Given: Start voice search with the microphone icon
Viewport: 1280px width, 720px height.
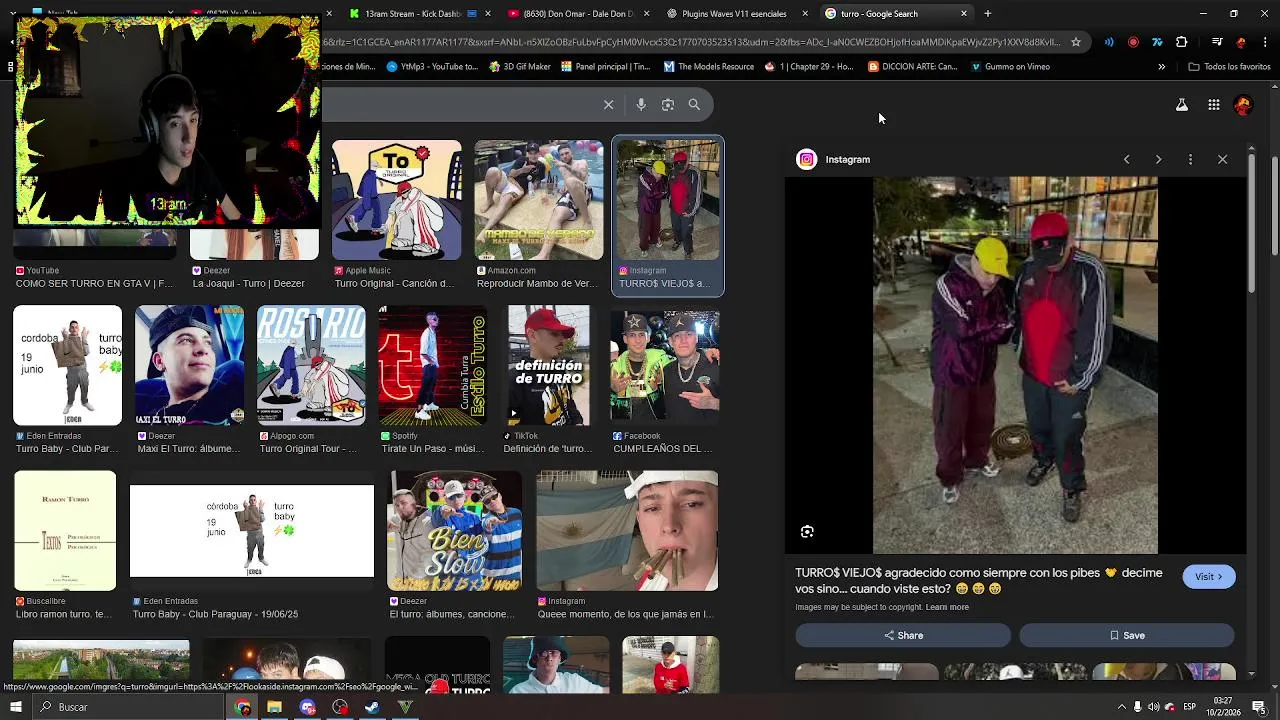Looking at the screenshot, I should (x=641, y=104).
